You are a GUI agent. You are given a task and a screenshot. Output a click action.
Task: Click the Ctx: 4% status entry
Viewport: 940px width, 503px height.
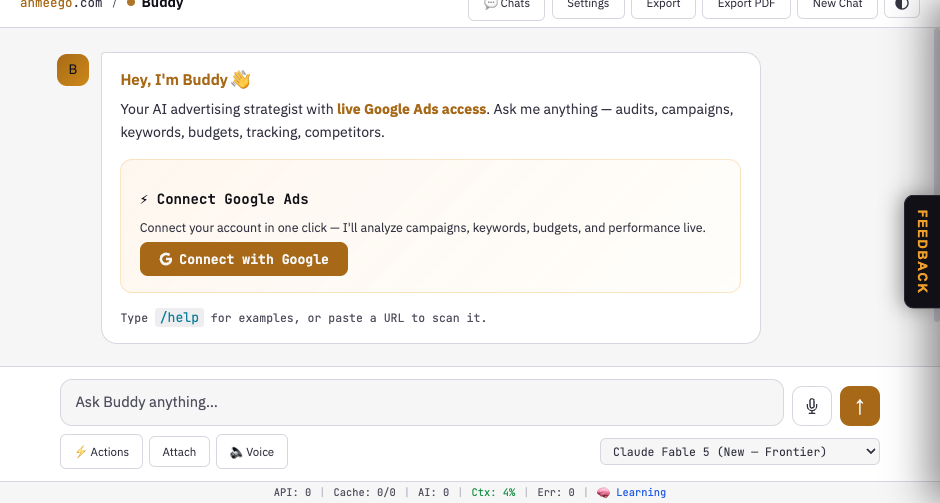click(x=493, y=492)
